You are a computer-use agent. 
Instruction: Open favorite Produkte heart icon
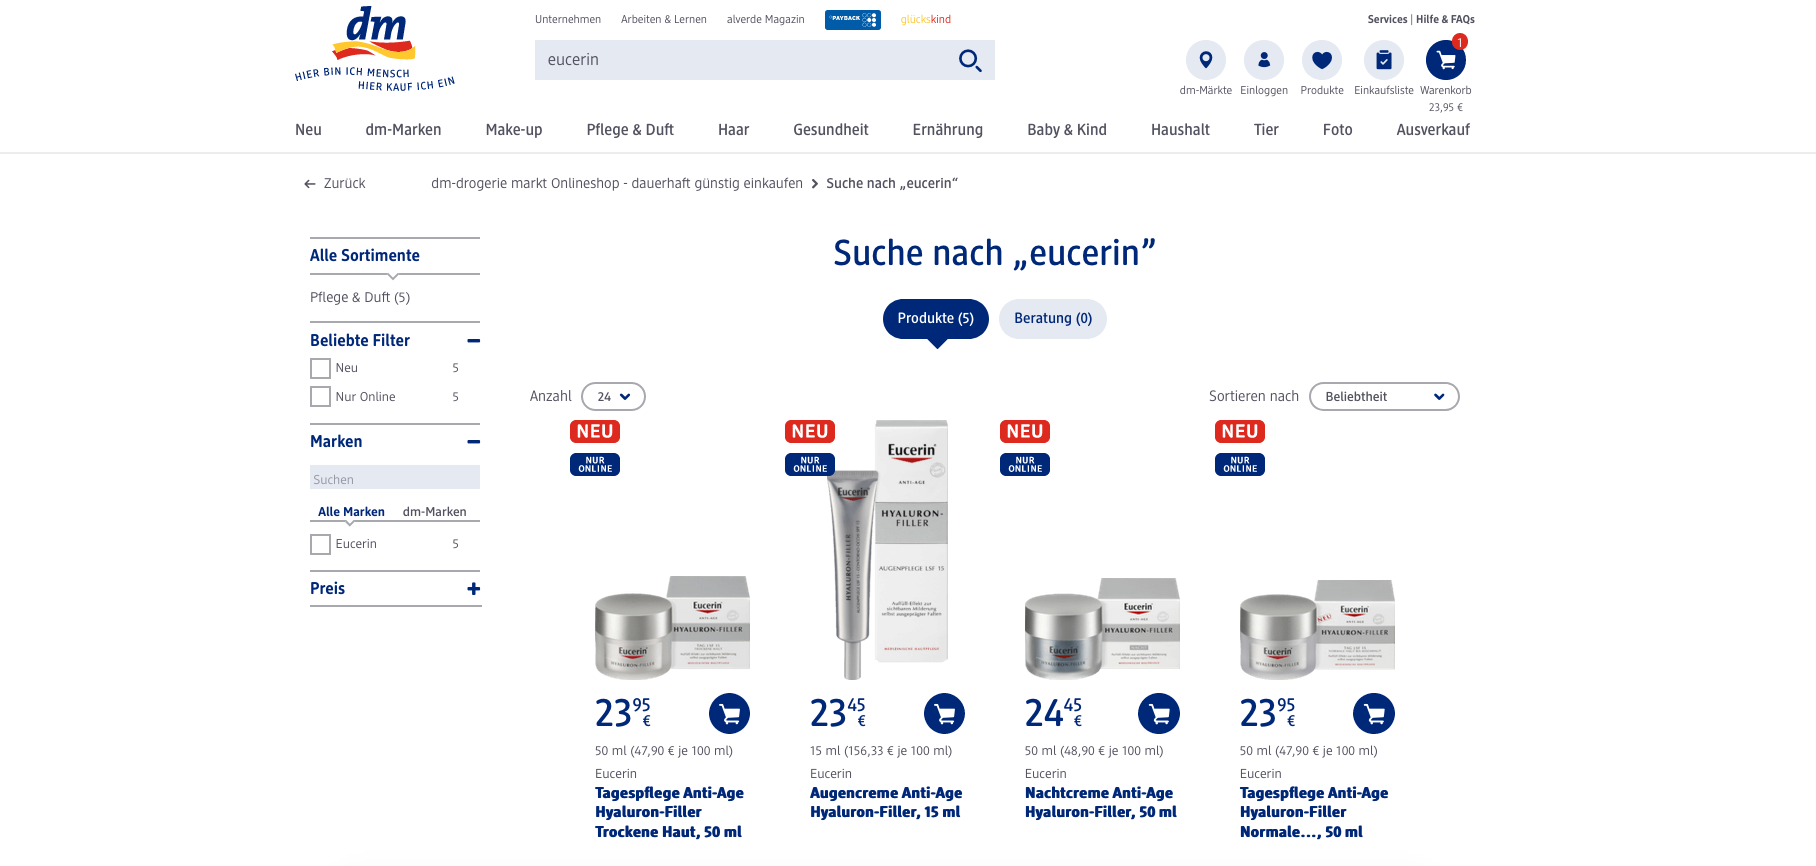point(1321,61)
